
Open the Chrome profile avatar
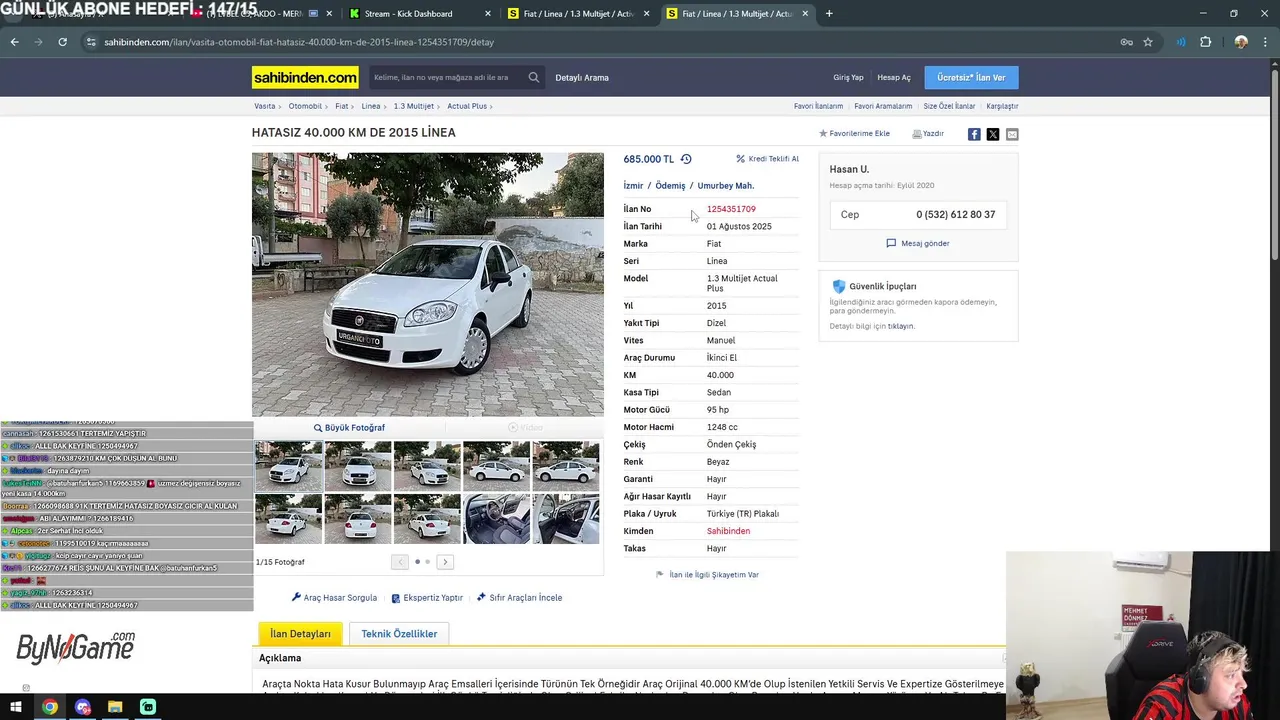tap(1241, 42)
